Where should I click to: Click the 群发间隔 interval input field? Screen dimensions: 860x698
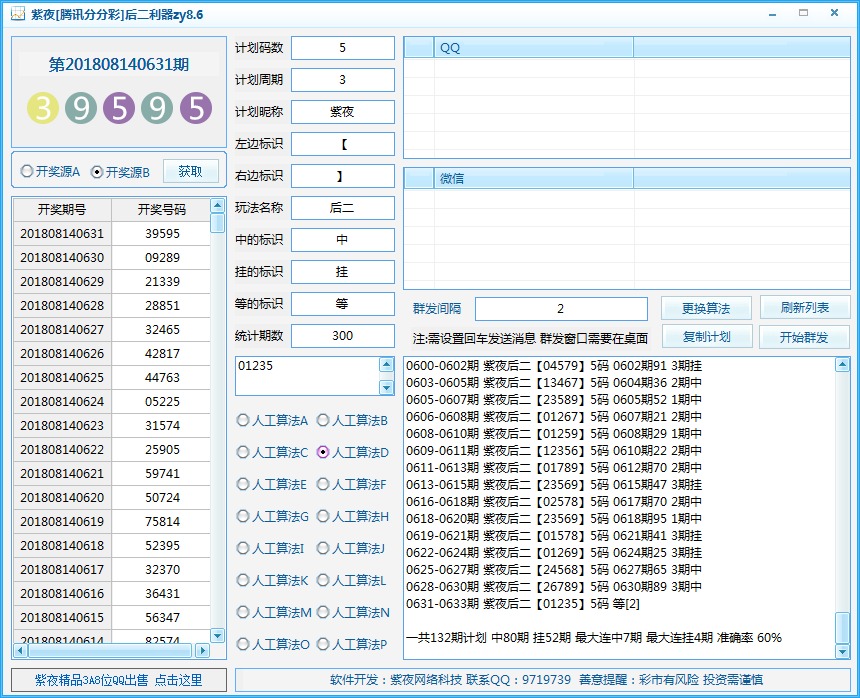pos(560,308)
